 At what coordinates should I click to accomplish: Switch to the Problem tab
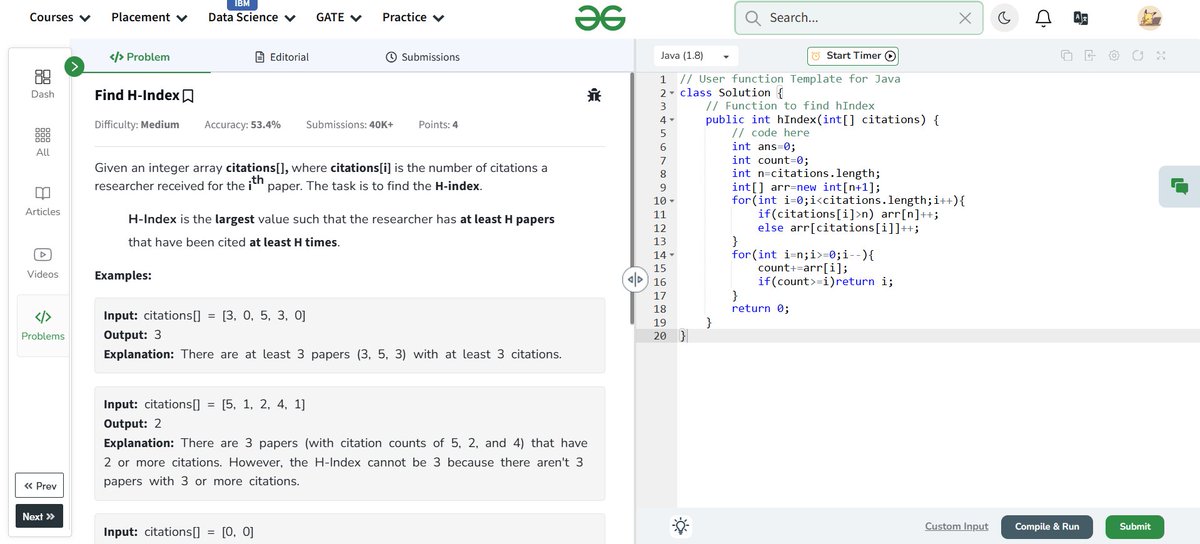pyautogui.click(x=139, y=57)
